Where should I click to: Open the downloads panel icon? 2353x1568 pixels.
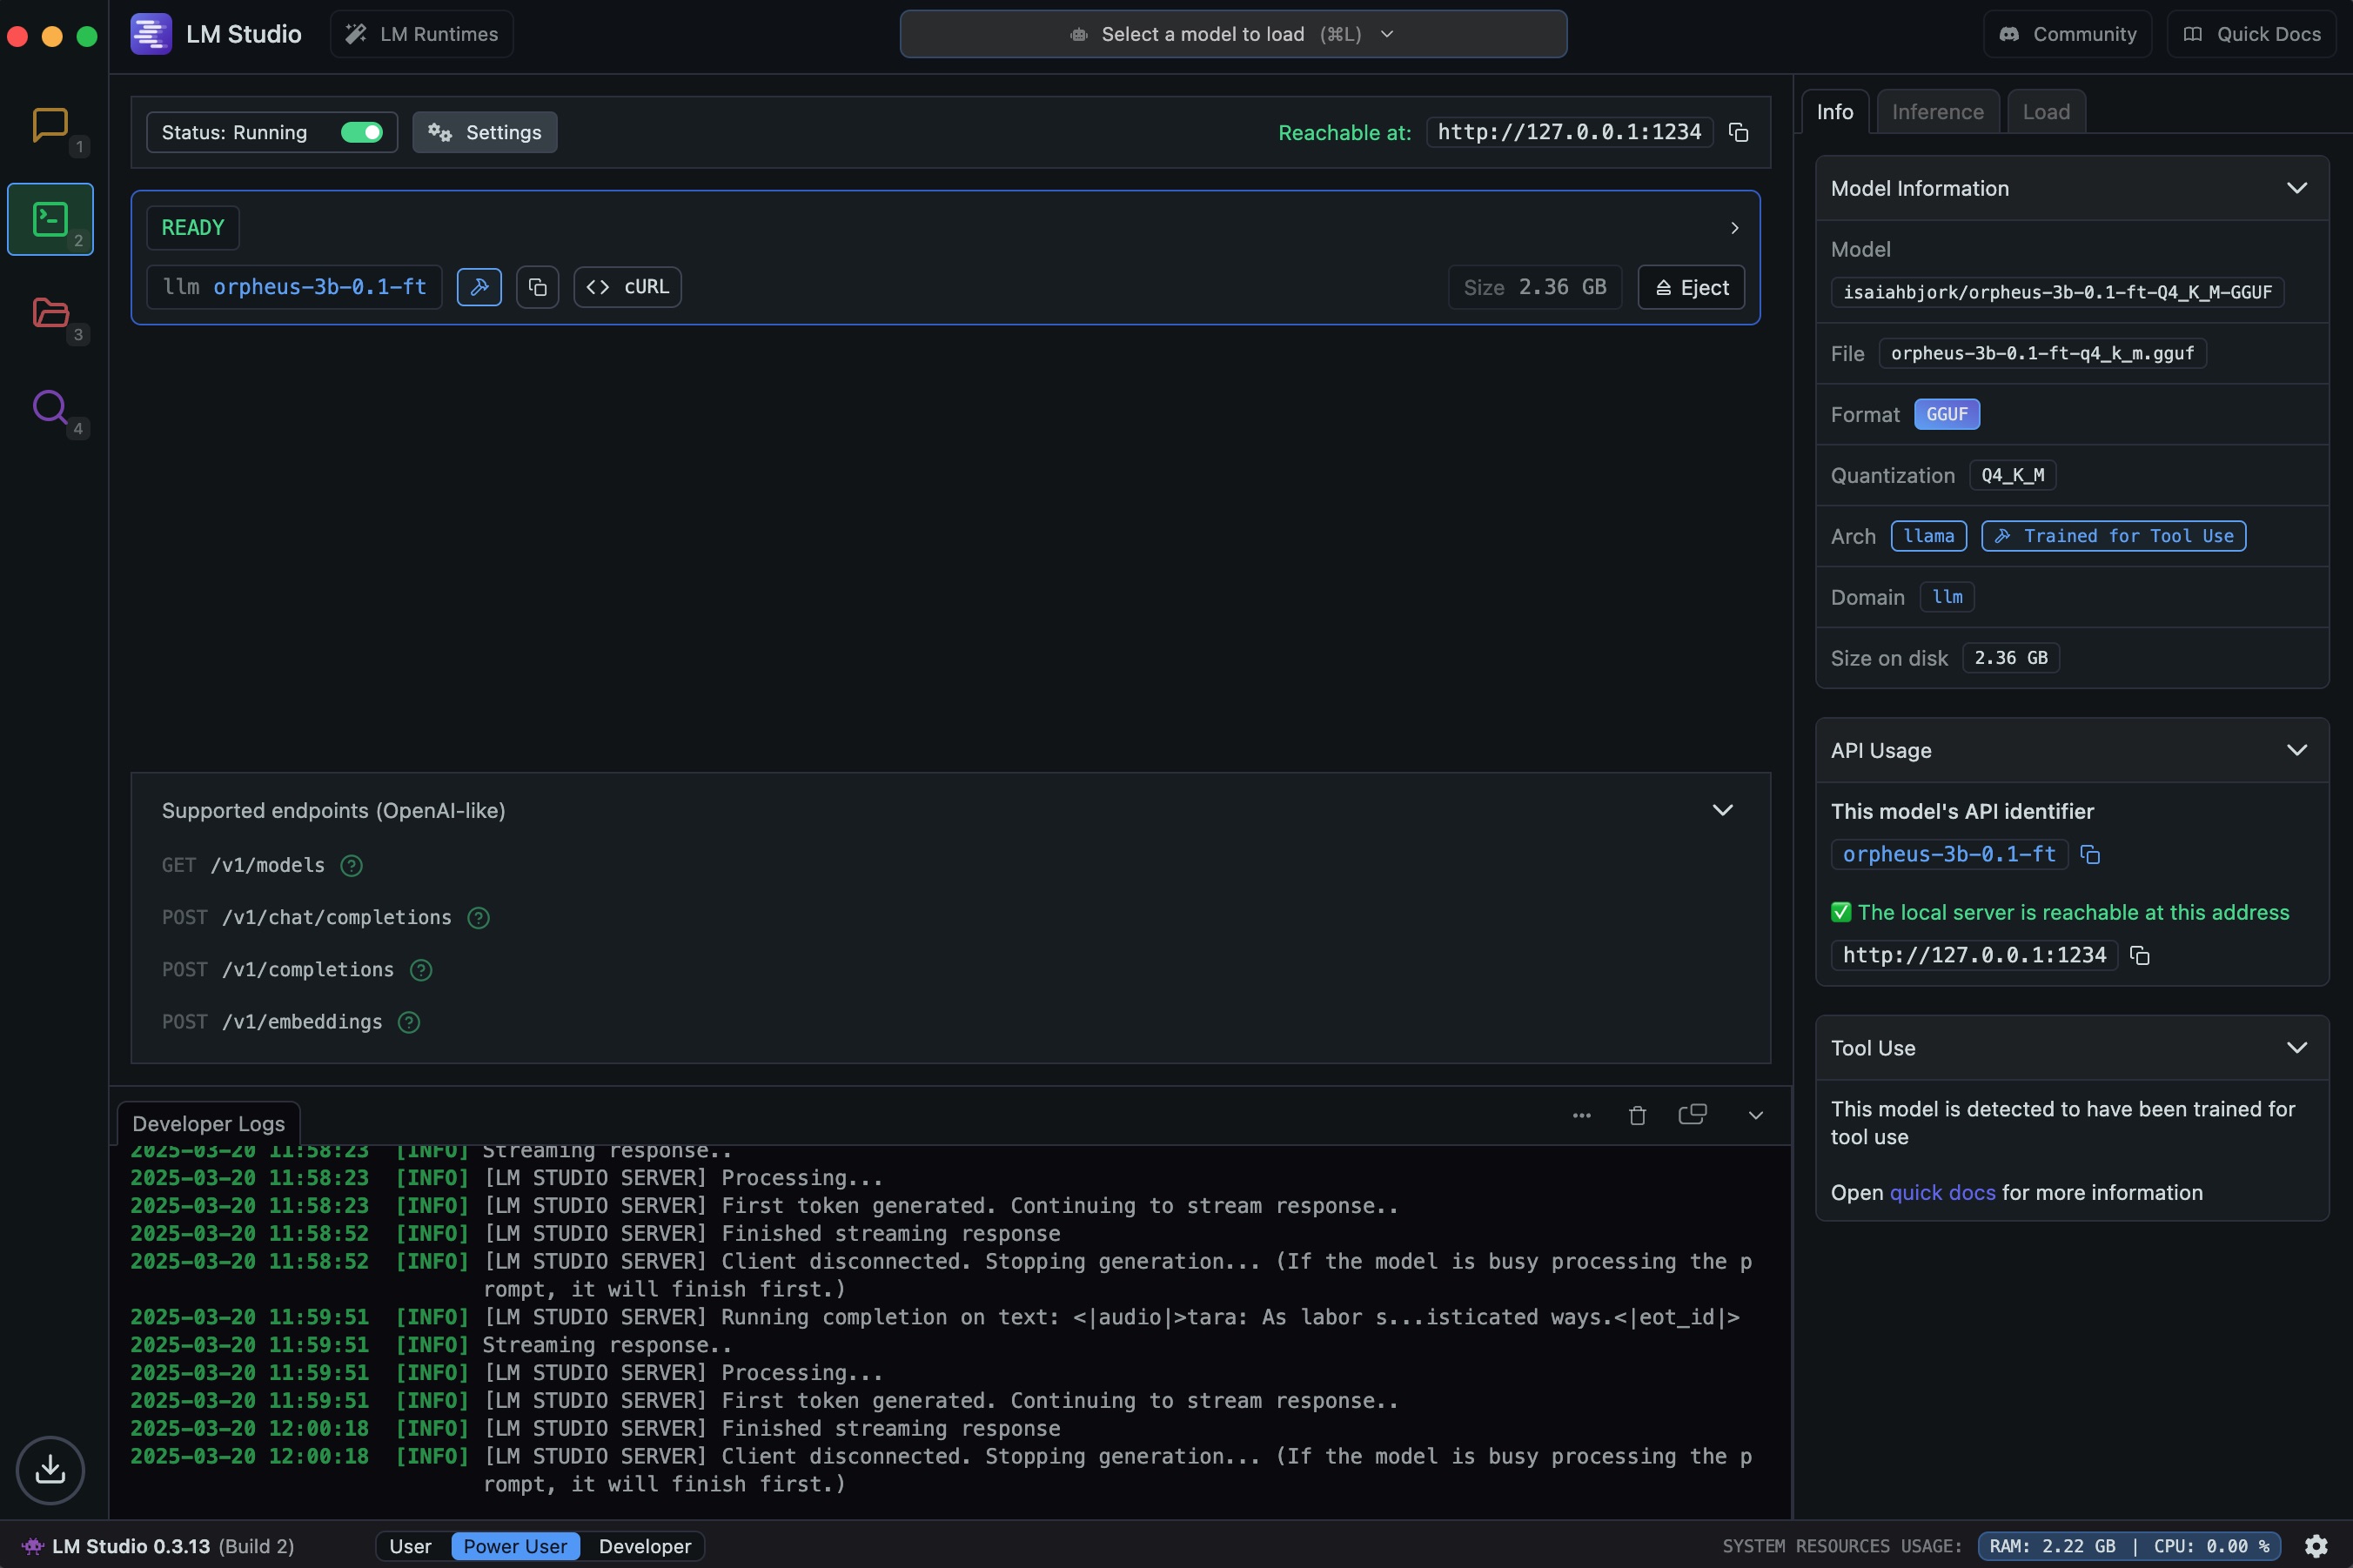pyautogui.click(x=50, y=1469)
